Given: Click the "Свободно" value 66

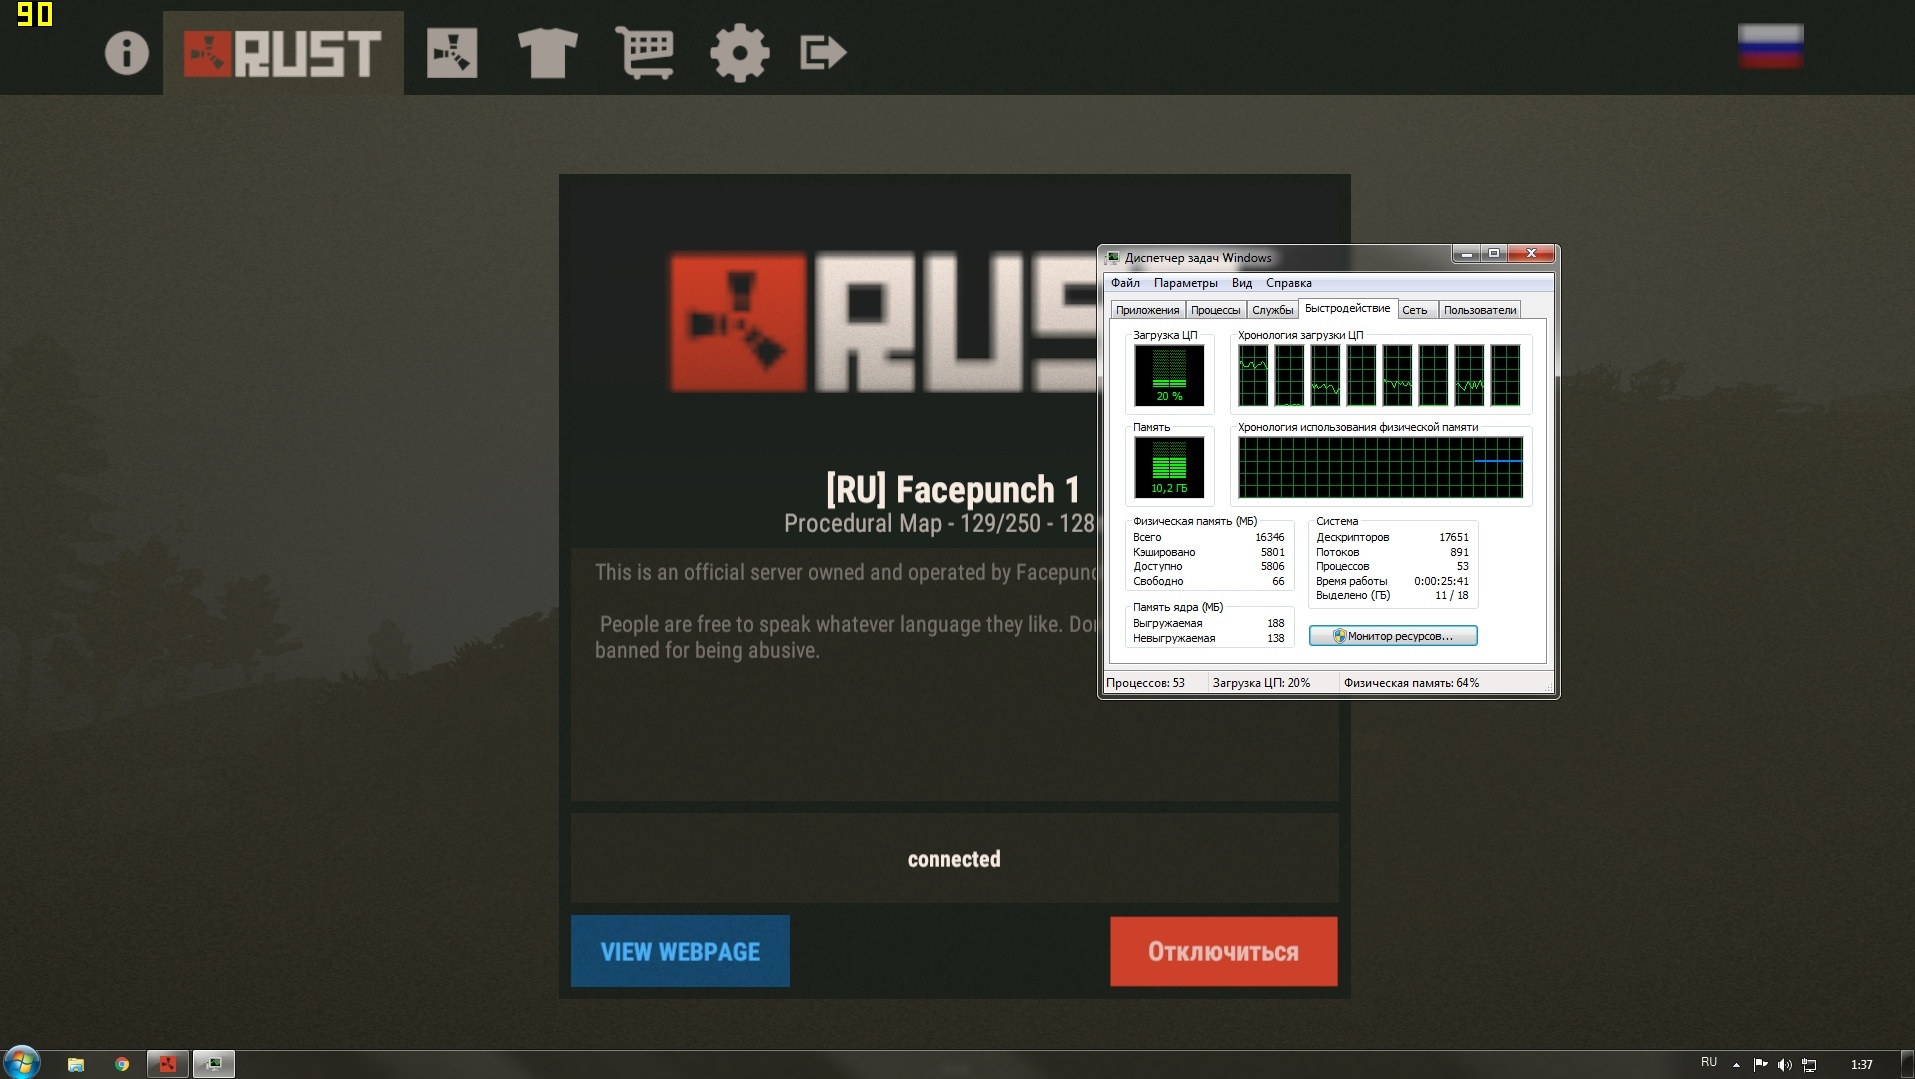Looking at the screenshot, I should [x=1278, y=581].
